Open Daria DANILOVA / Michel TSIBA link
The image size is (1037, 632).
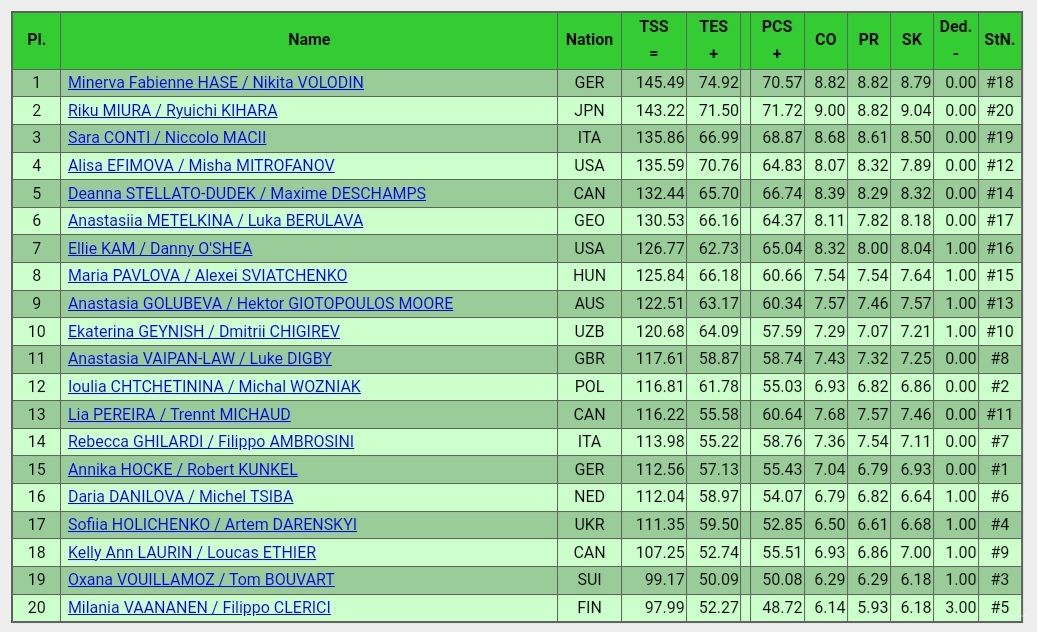(x=181, y=496)
